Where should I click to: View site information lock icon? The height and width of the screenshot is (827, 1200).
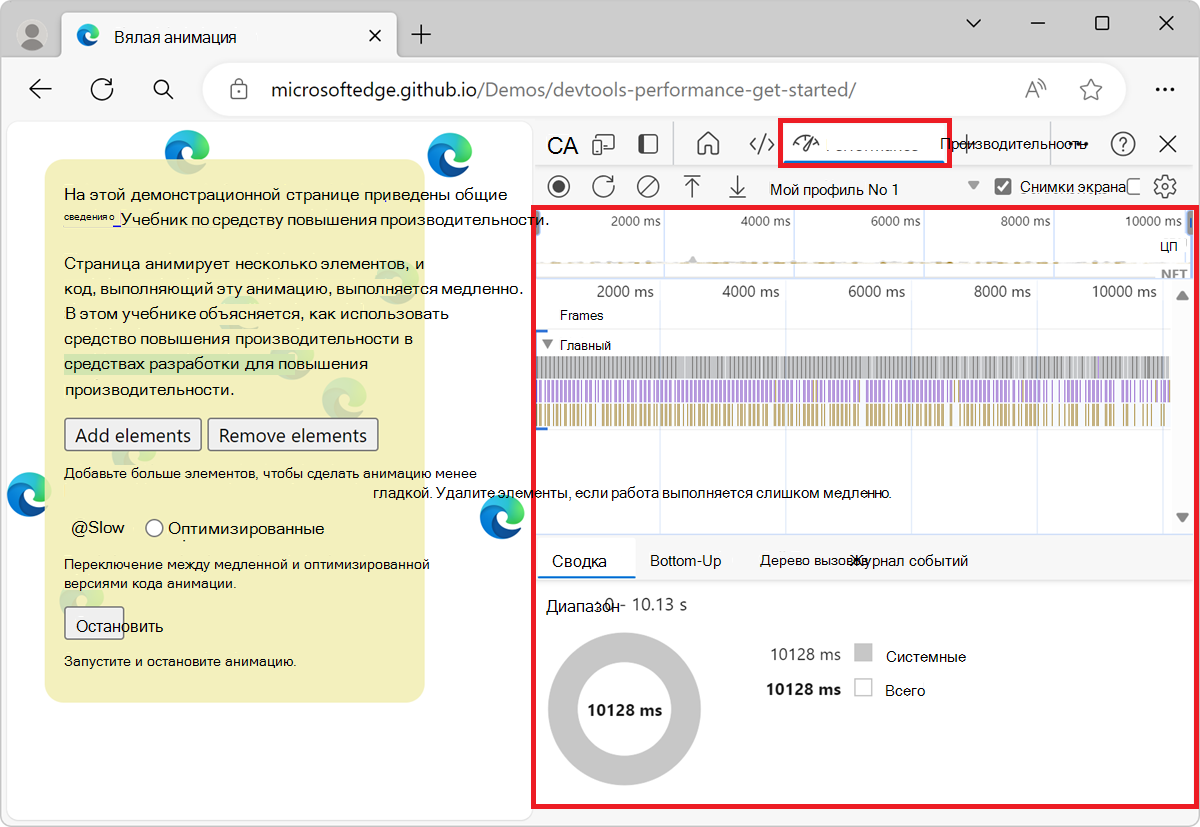point(238,89)
